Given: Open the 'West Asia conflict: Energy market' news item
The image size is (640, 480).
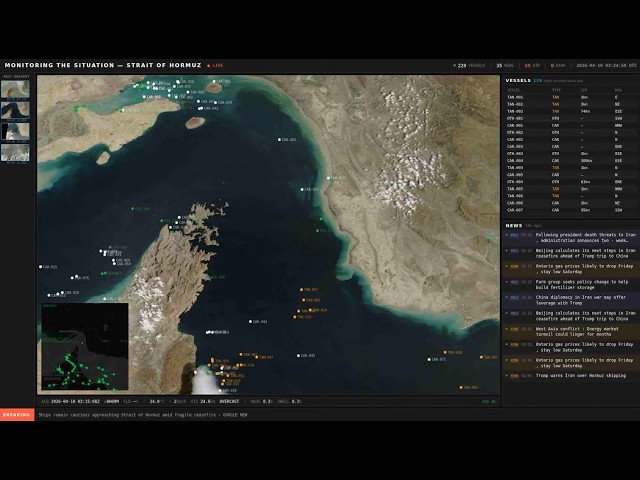Looking at the screenshot, I should tap(571, 331).
